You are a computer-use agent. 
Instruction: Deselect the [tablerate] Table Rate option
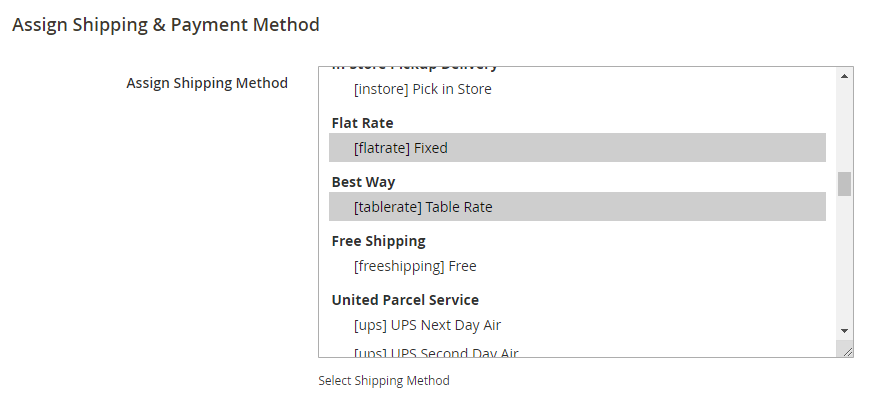tap(422, 207)
